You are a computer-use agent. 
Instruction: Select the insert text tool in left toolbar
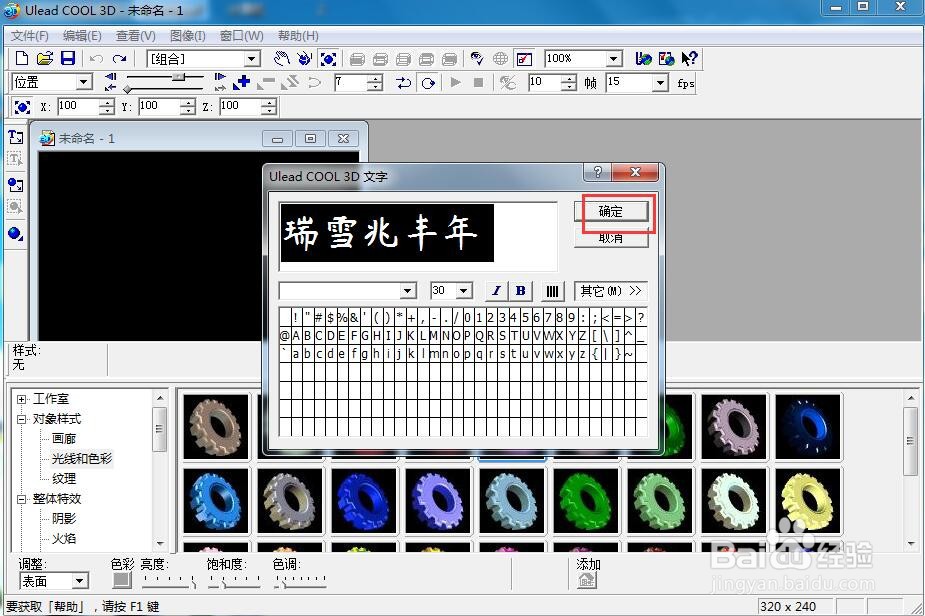[15, 137]
